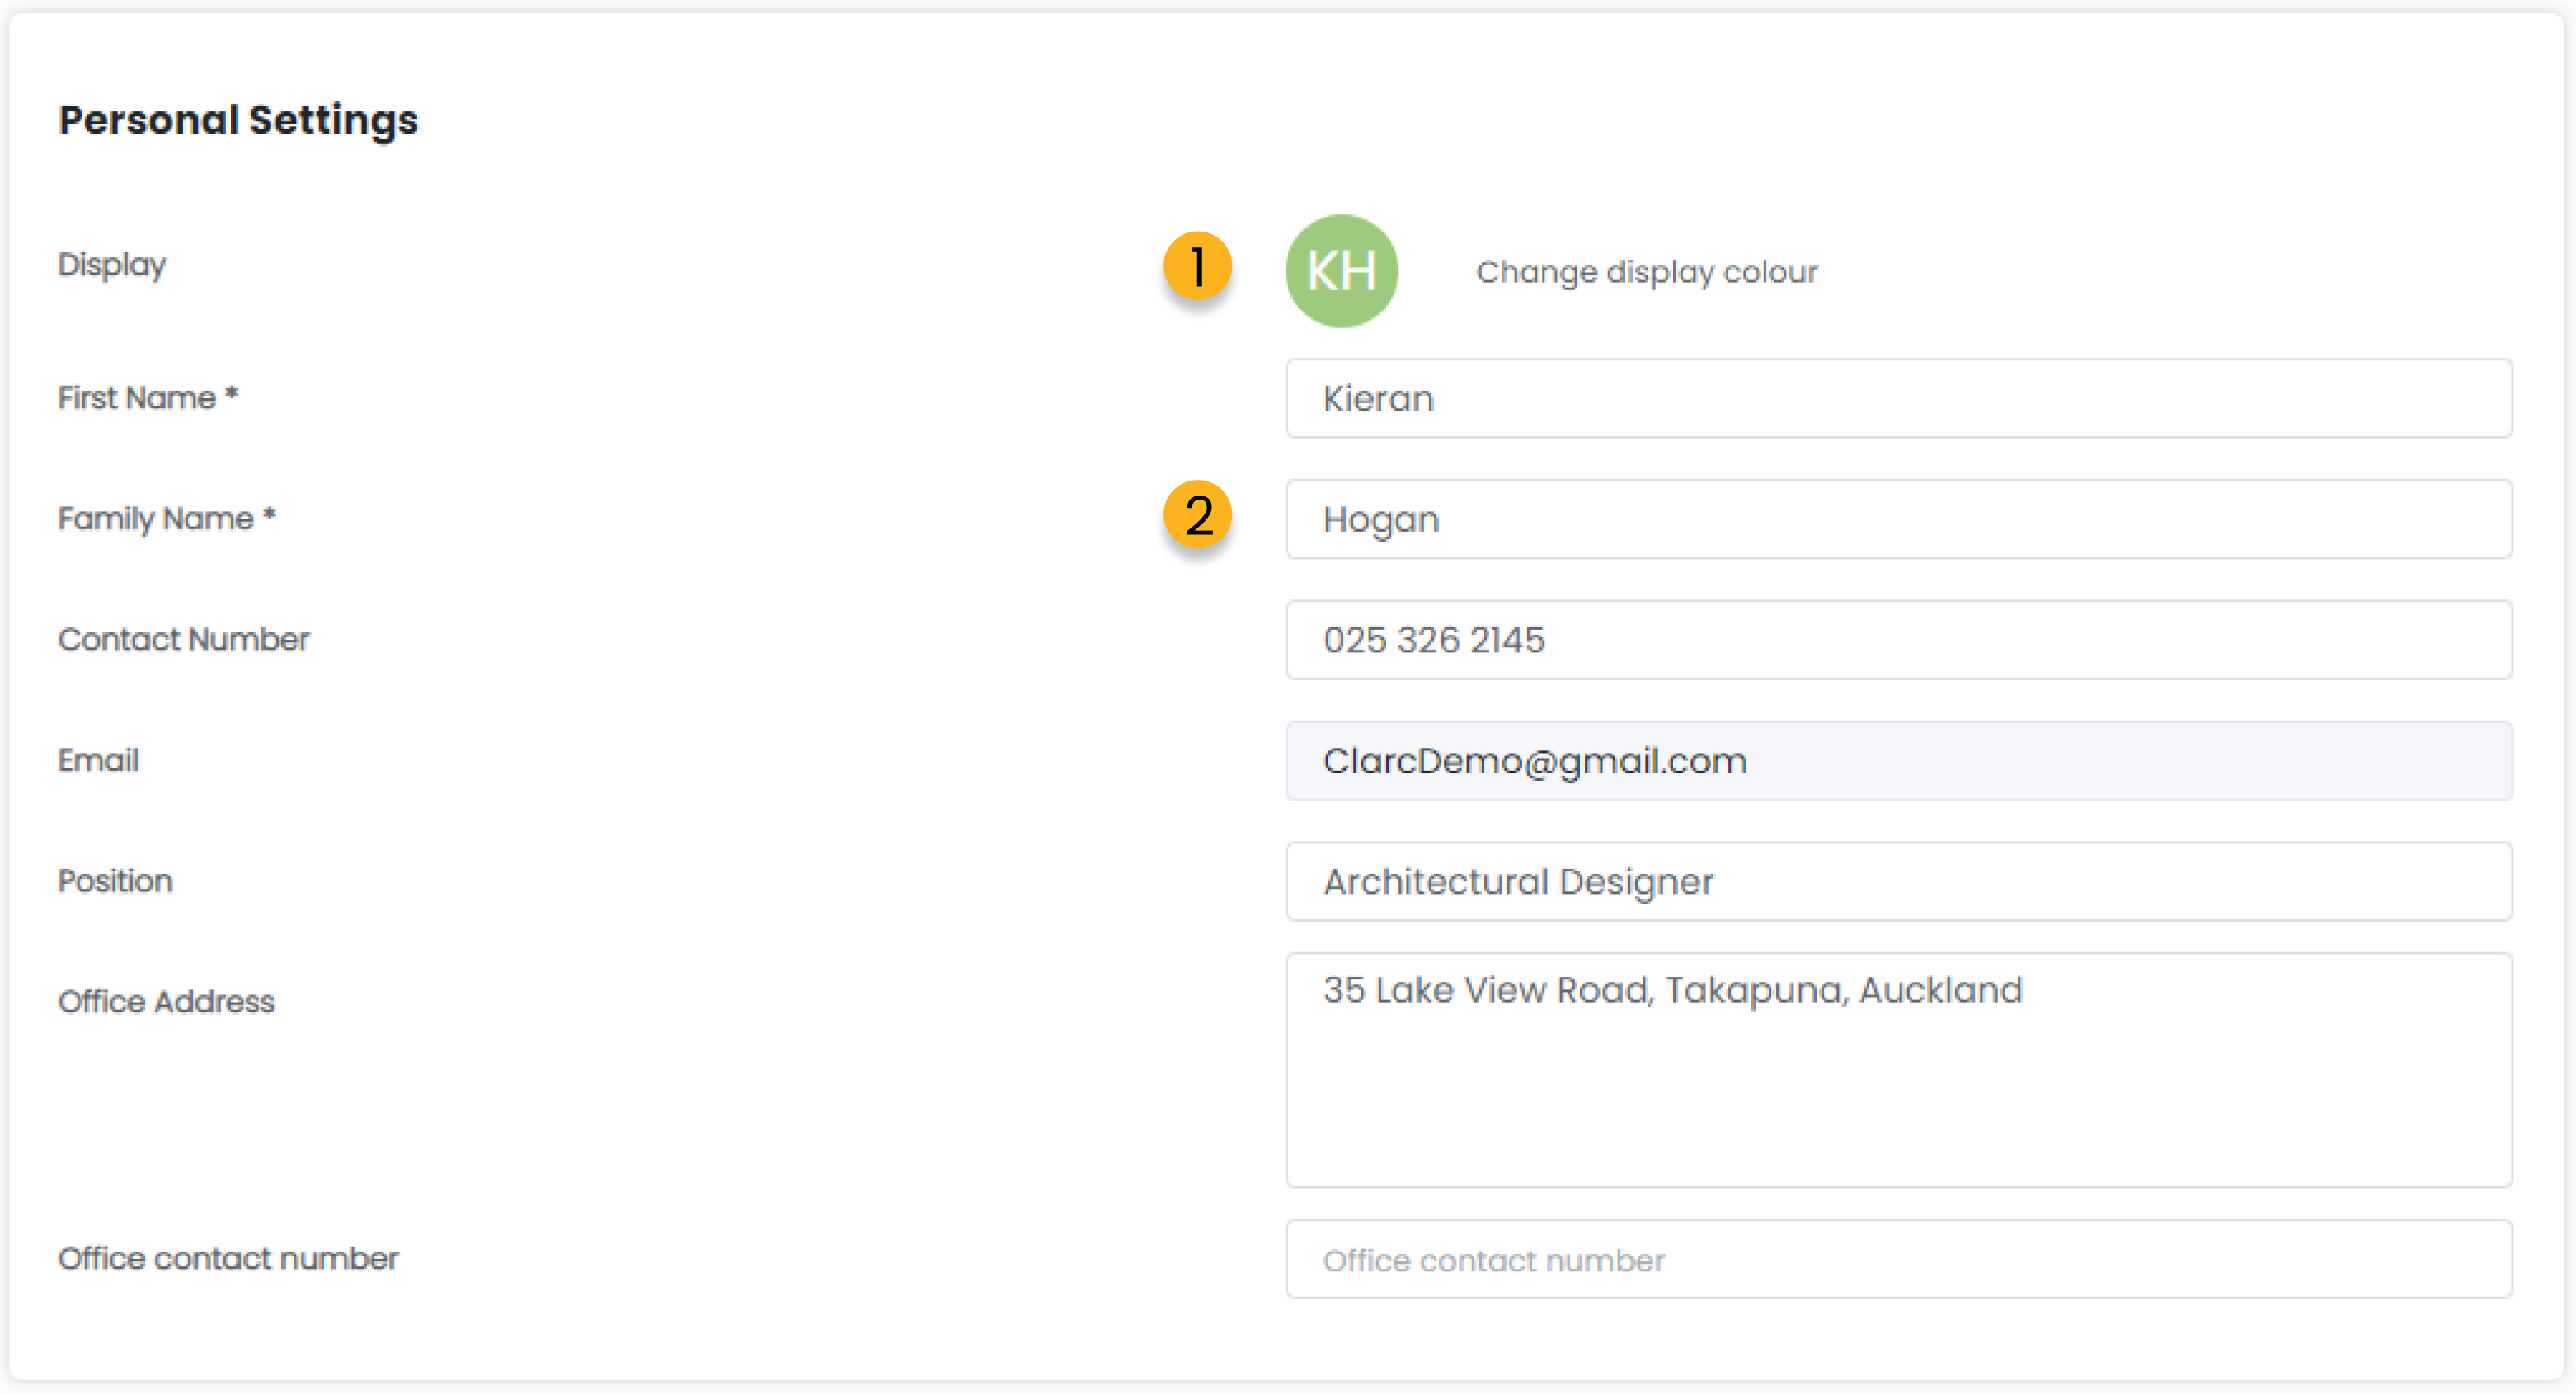Click the empty Office contact number field

coord(1898,1259)
